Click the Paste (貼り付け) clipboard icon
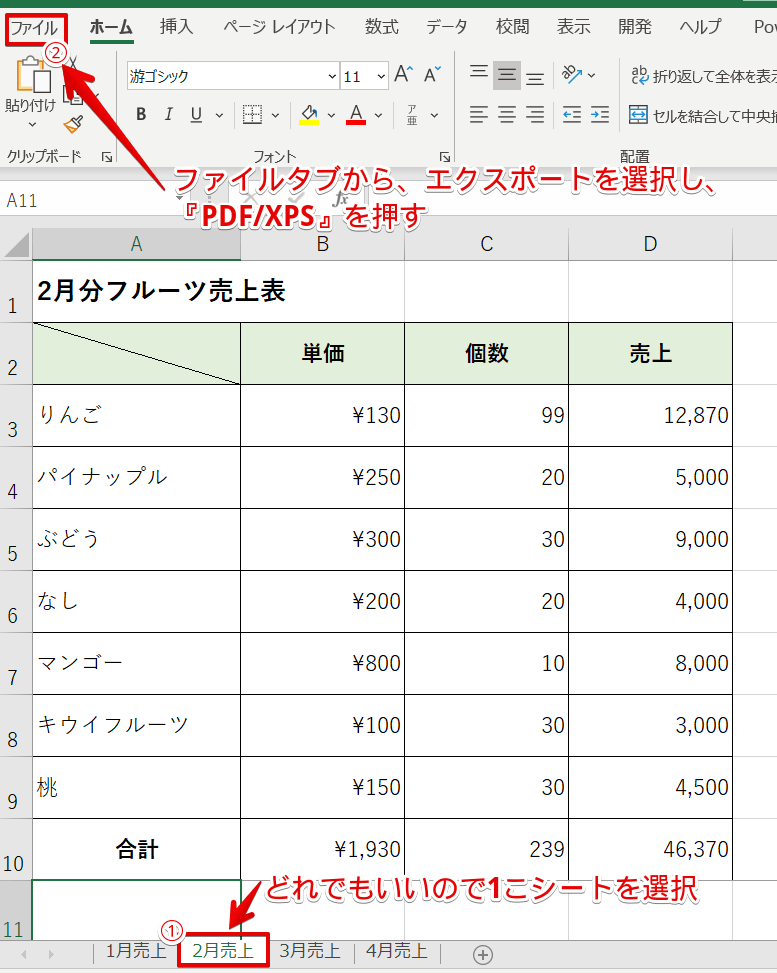This screenshot has height=973, width=777. click(32, 75)
